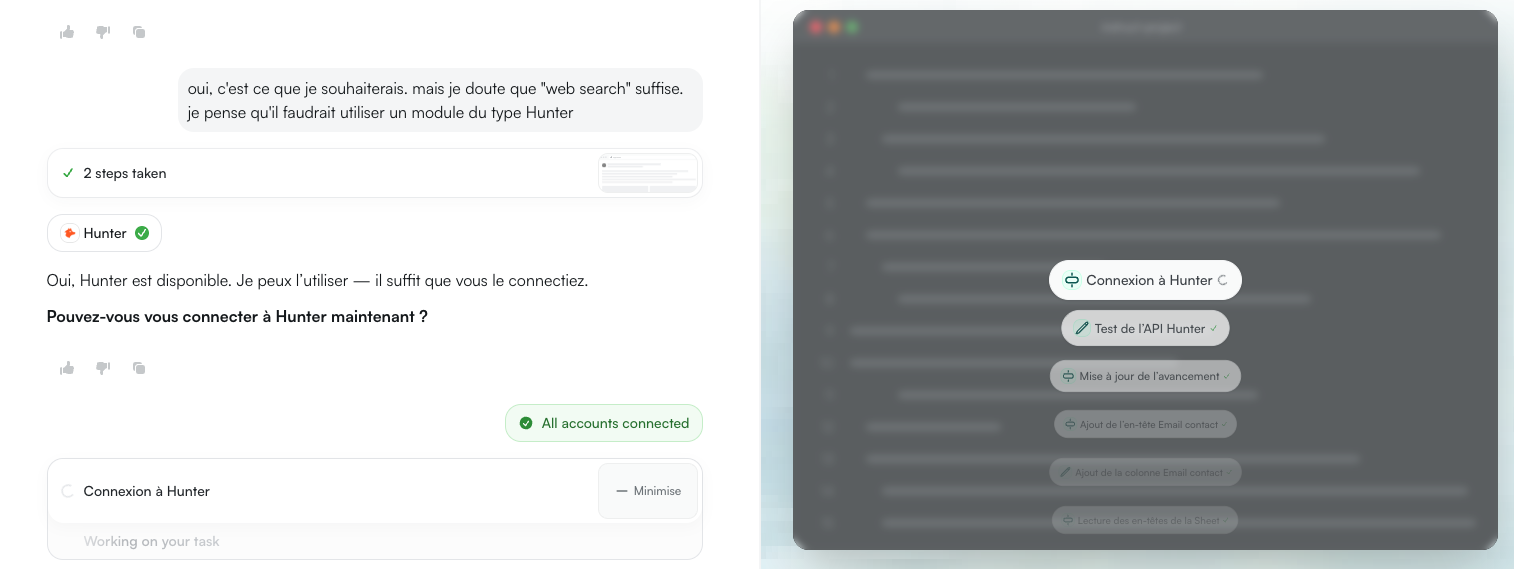Select the Connexion à Hunter step pill
This screenshot has height=569, width=1514.
[1145, 280]
